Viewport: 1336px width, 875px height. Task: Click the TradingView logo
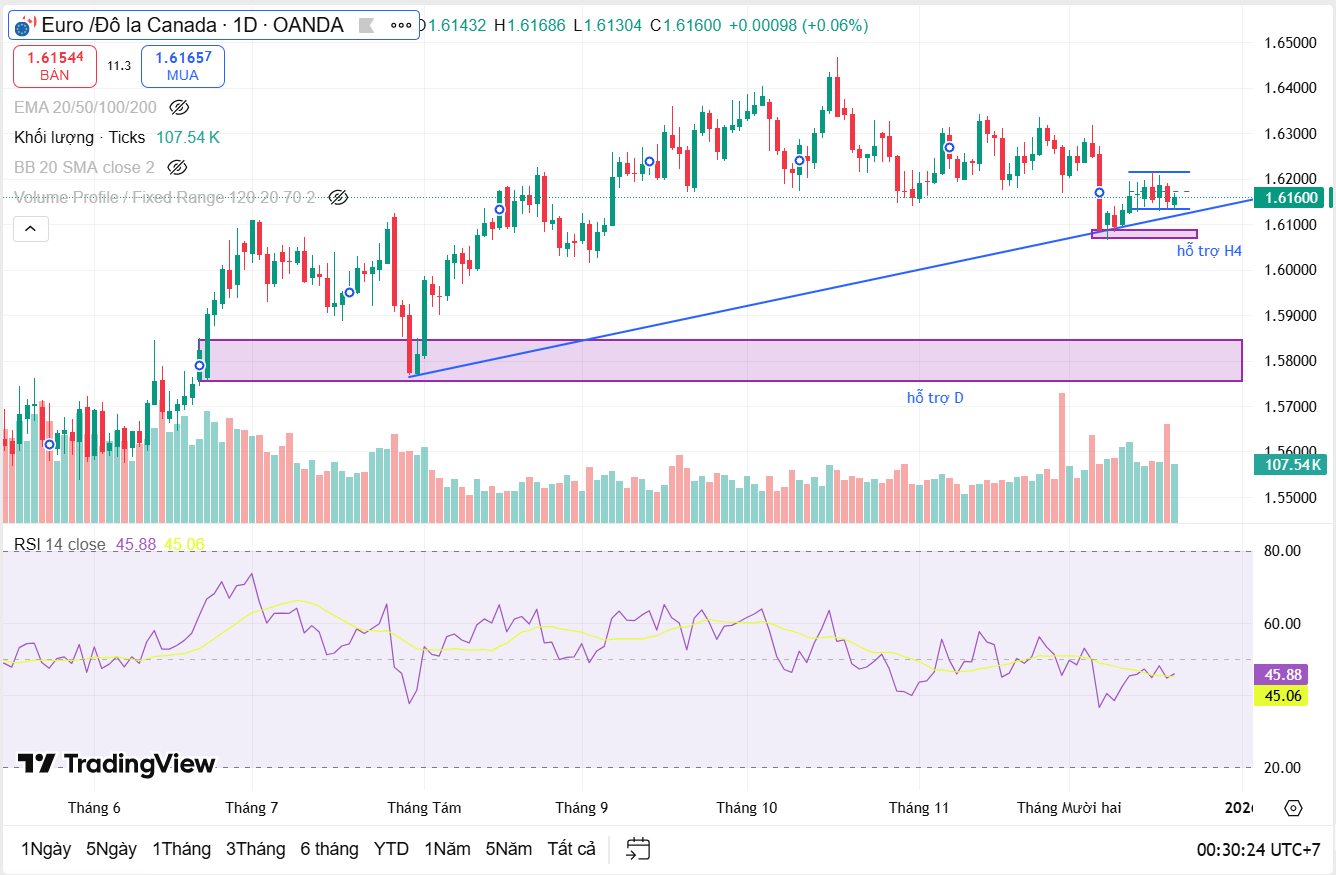tap(120, 765)
